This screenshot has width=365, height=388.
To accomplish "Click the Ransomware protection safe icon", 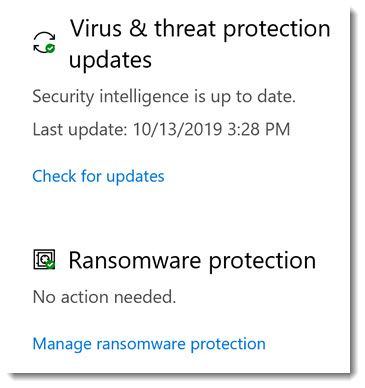I will coord(44,260).
